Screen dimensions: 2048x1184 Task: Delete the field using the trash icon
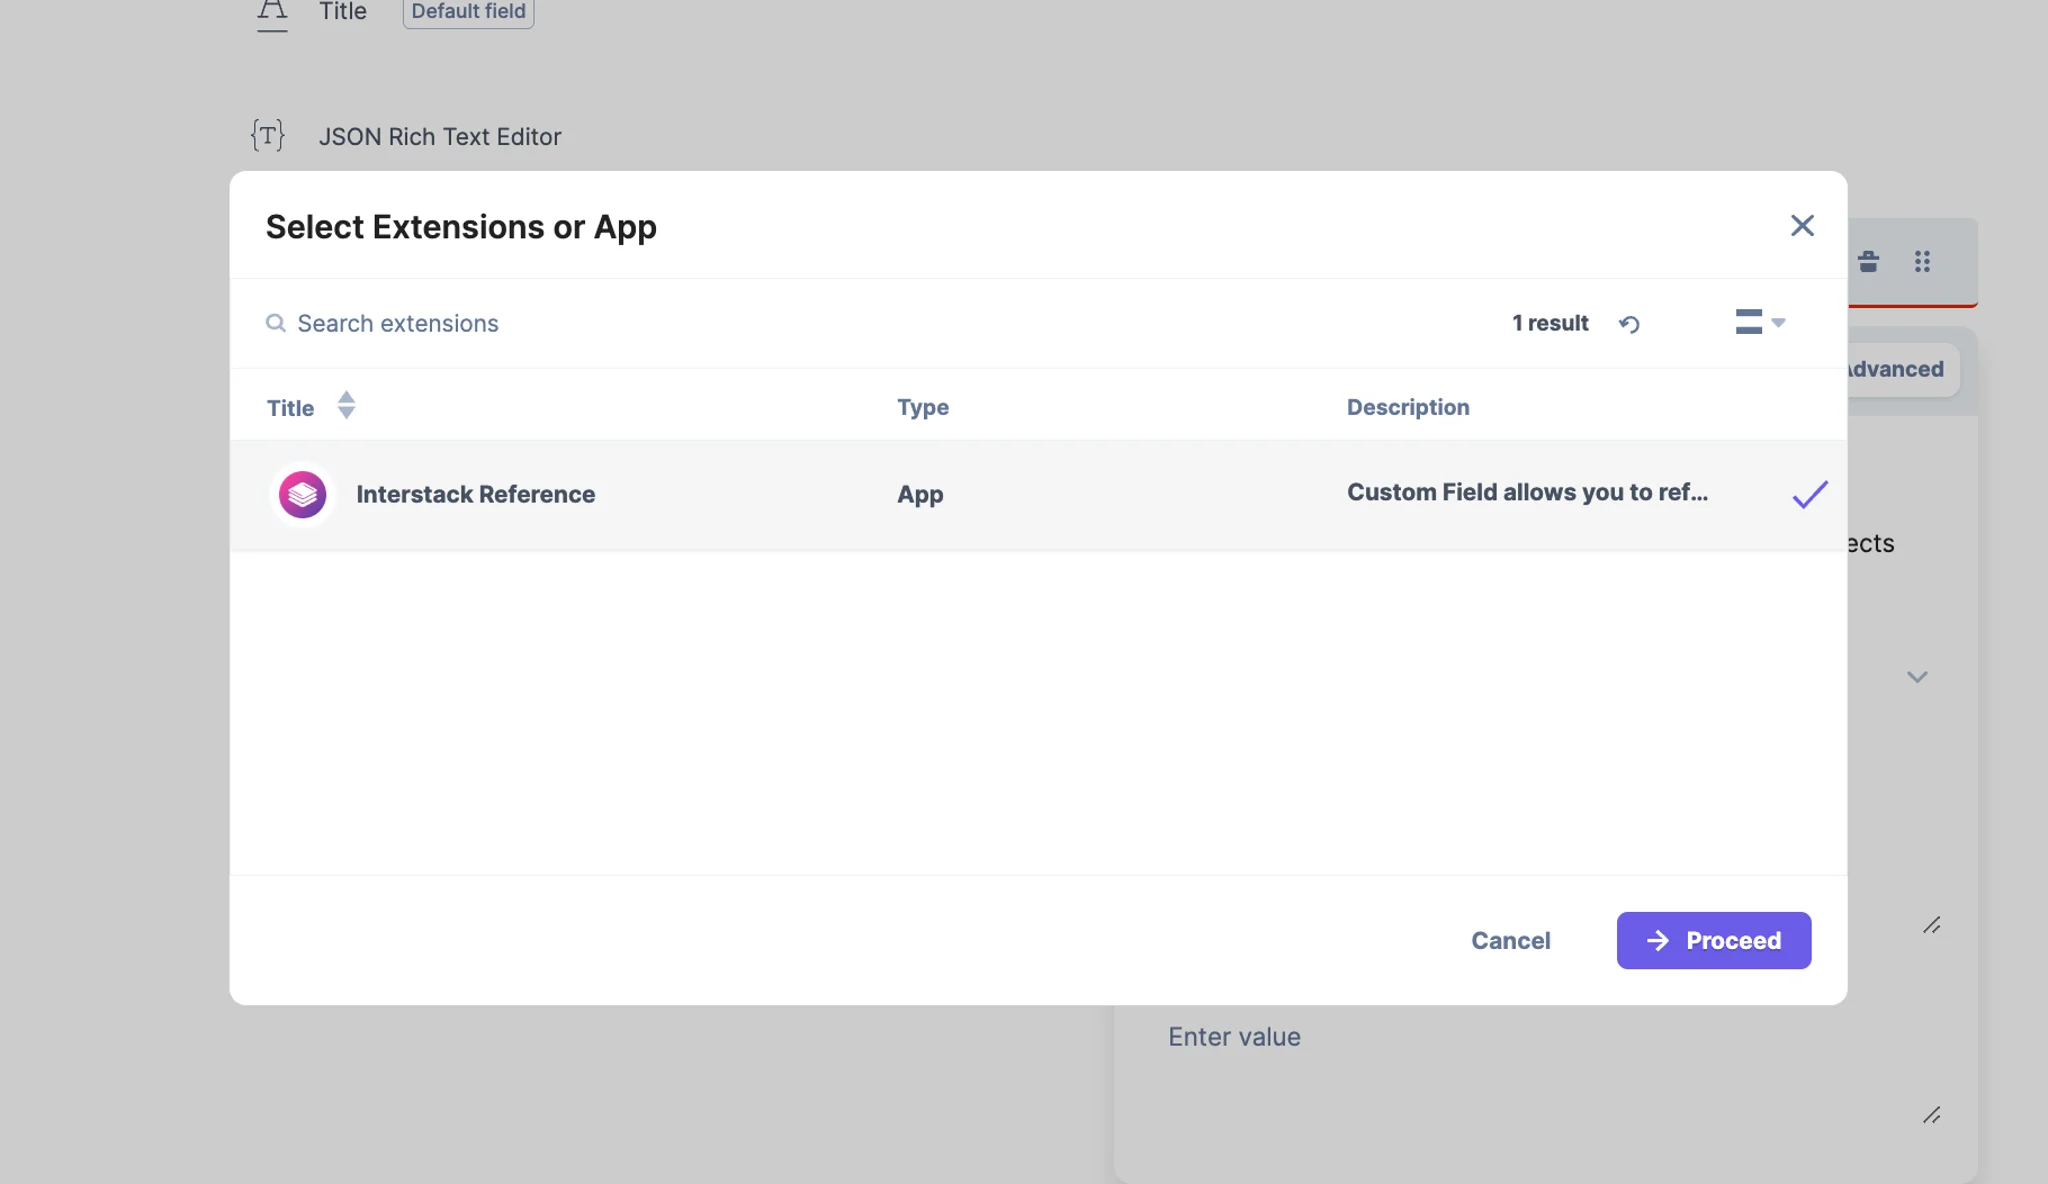point(1867,262)
